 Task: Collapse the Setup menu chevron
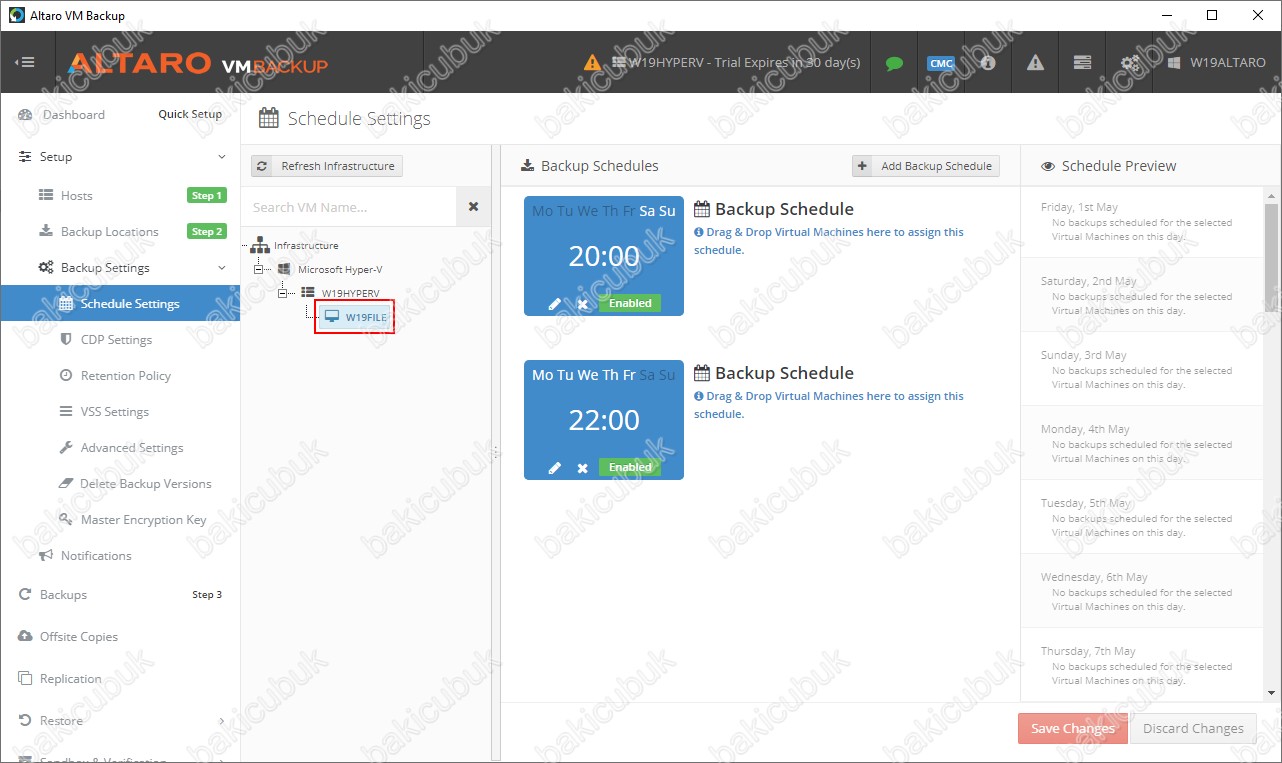coord(222,157)
